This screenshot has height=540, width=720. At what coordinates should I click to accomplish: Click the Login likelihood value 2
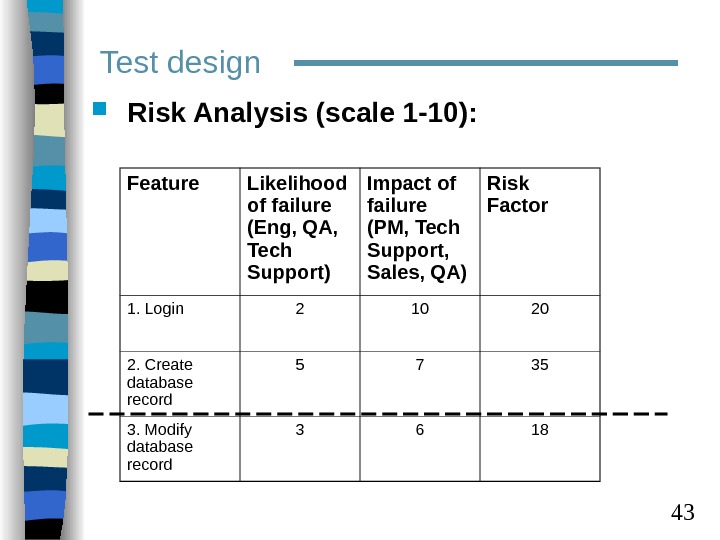tap(300, 309)
